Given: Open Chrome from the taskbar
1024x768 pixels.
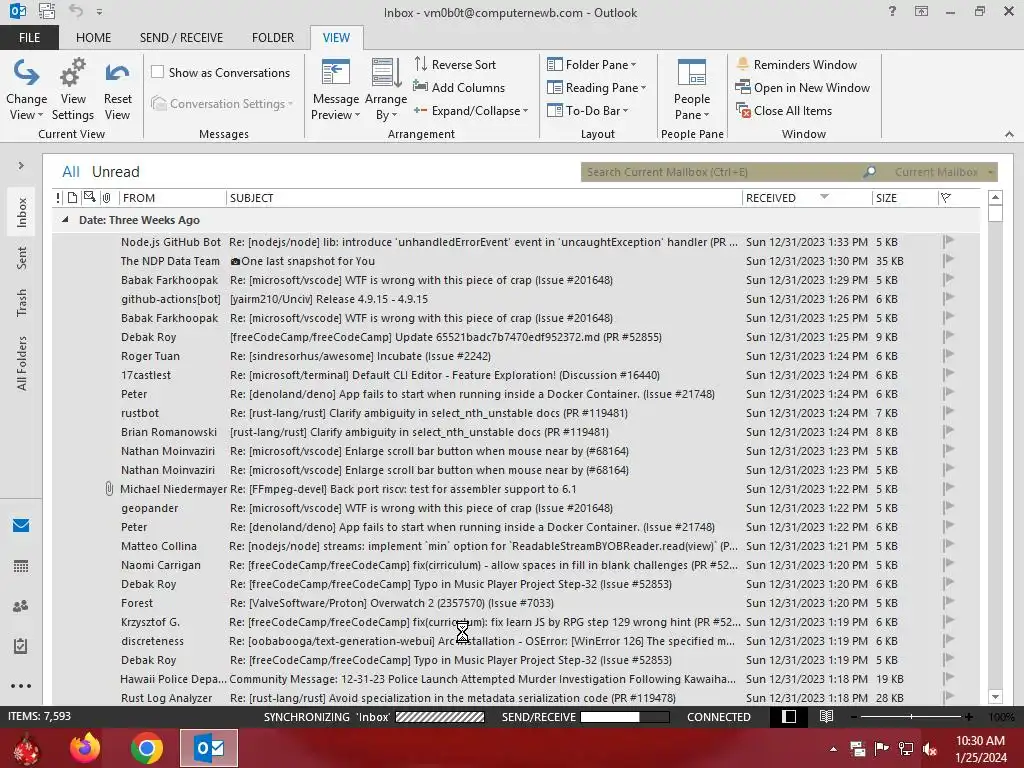Looking at the screenshot, I should (146, 748).
